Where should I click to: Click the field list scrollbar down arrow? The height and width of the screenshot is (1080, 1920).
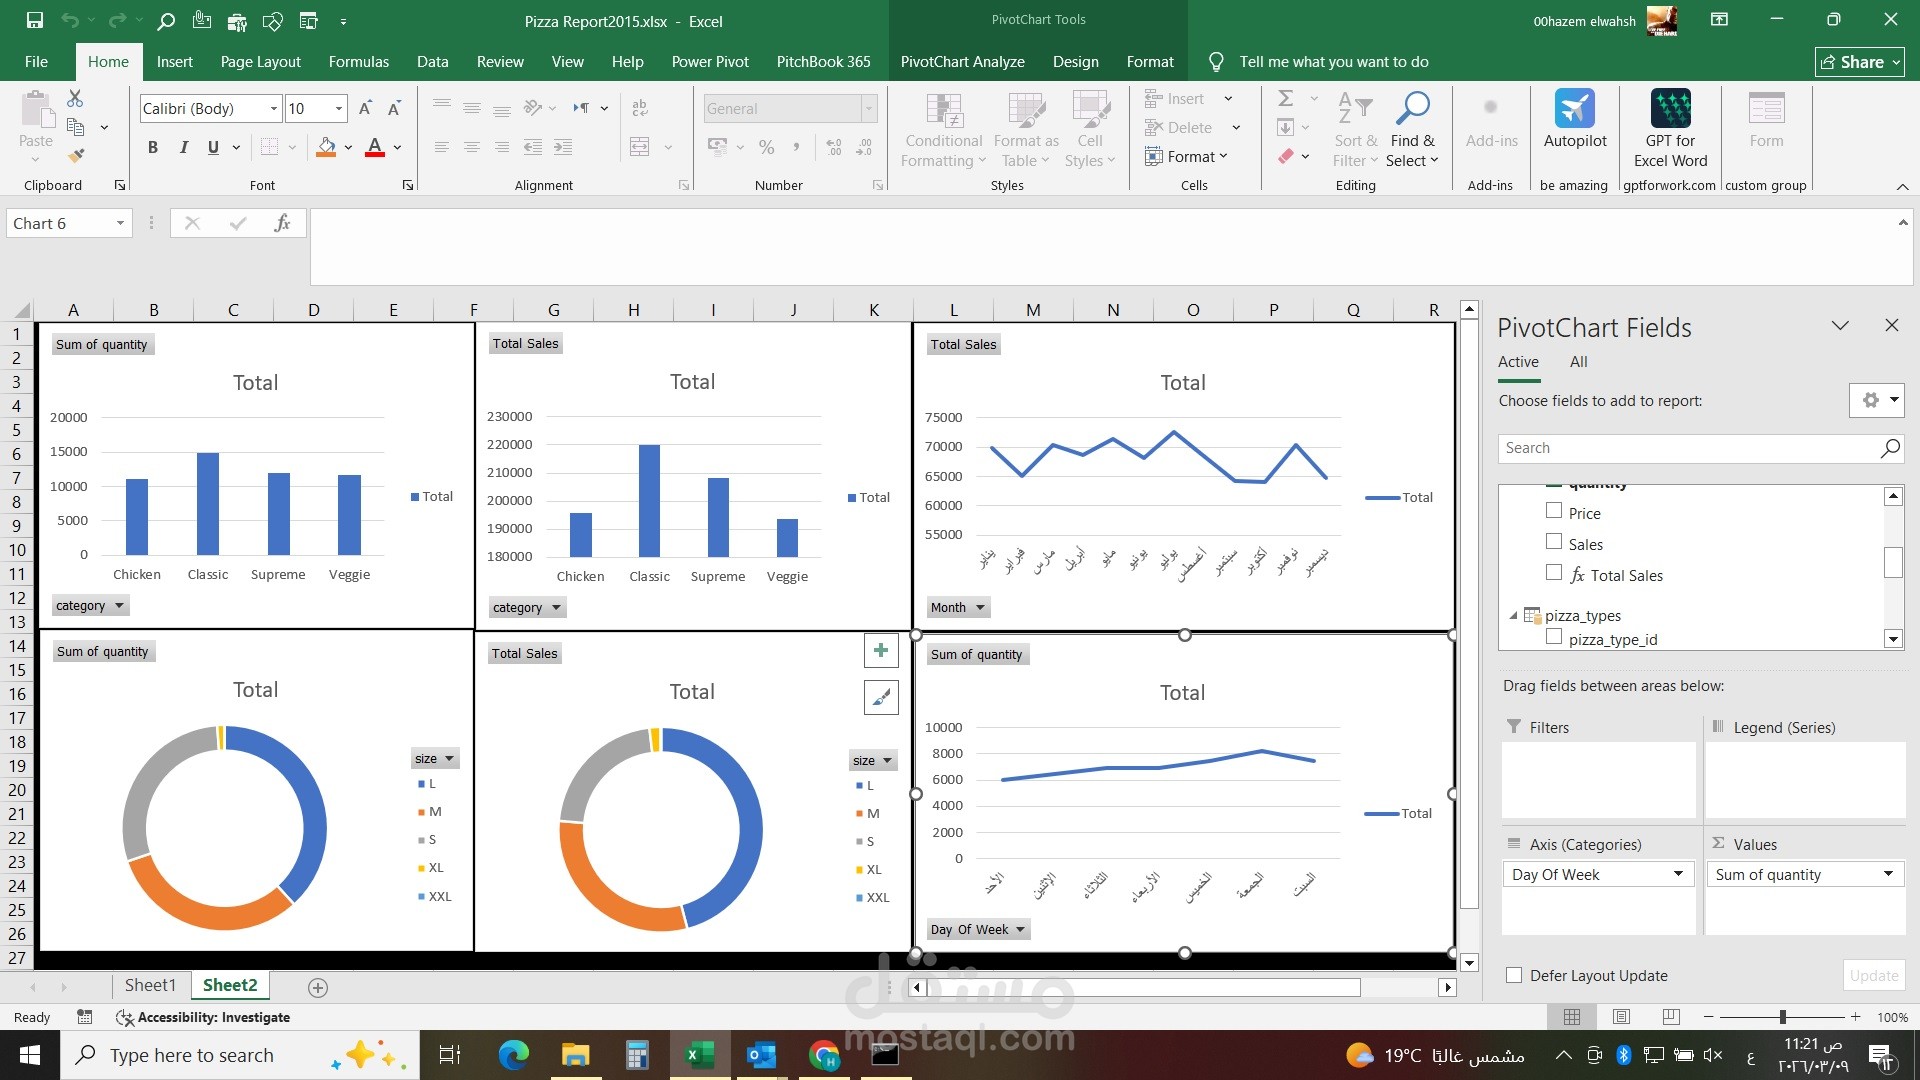point(1892,638)
